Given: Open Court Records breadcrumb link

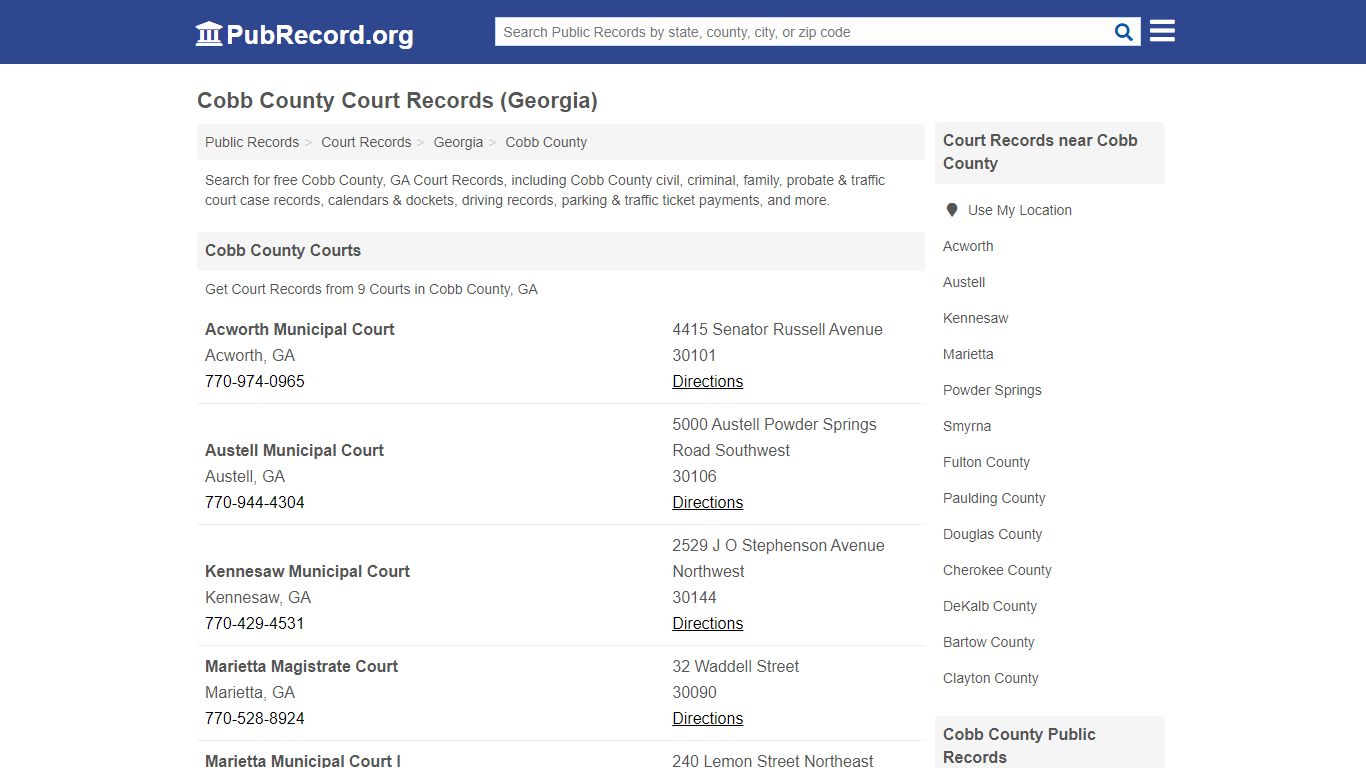Looking at the screenshot, I should click(366, 142).
